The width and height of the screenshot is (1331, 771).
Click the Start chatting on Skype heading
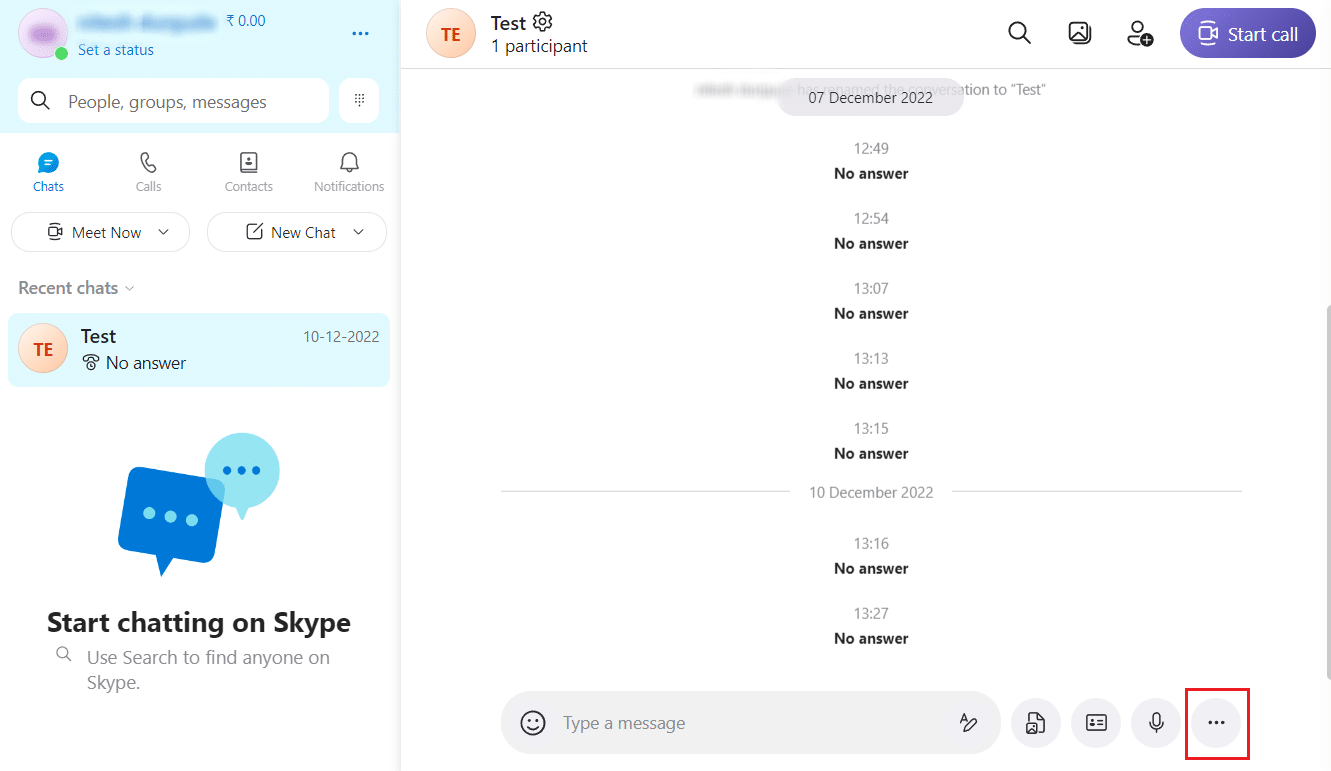pyautogui.click(x=199, y=622)
